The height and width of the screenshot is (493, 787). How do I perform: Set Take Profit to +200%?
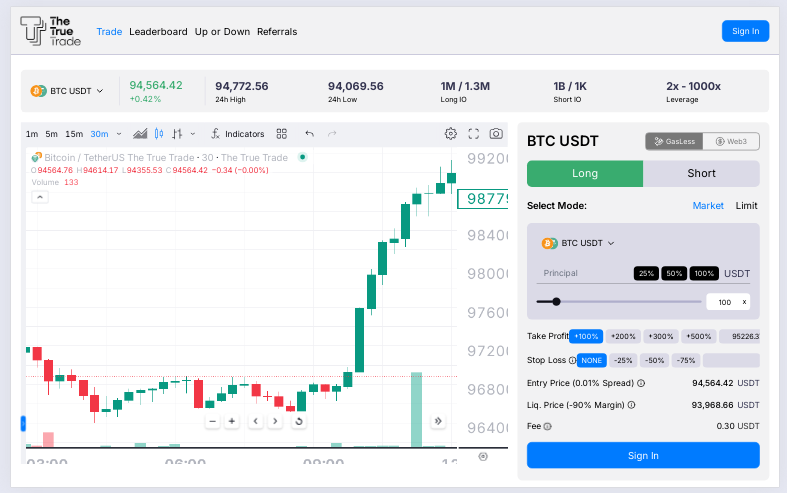coord(623,336)
